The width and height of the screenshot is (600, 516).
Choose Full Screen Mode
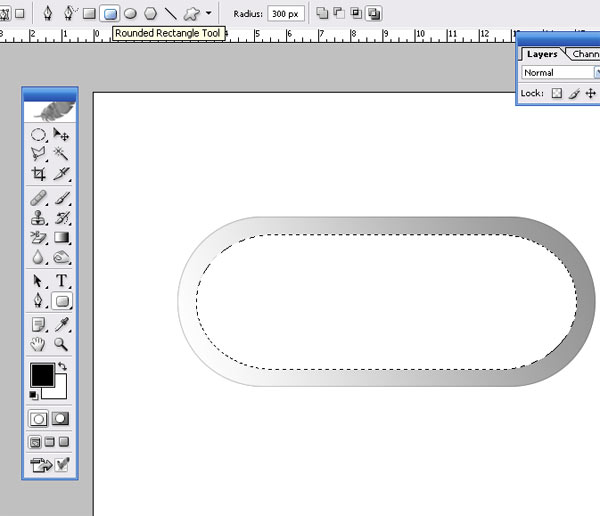pos(64,442)
